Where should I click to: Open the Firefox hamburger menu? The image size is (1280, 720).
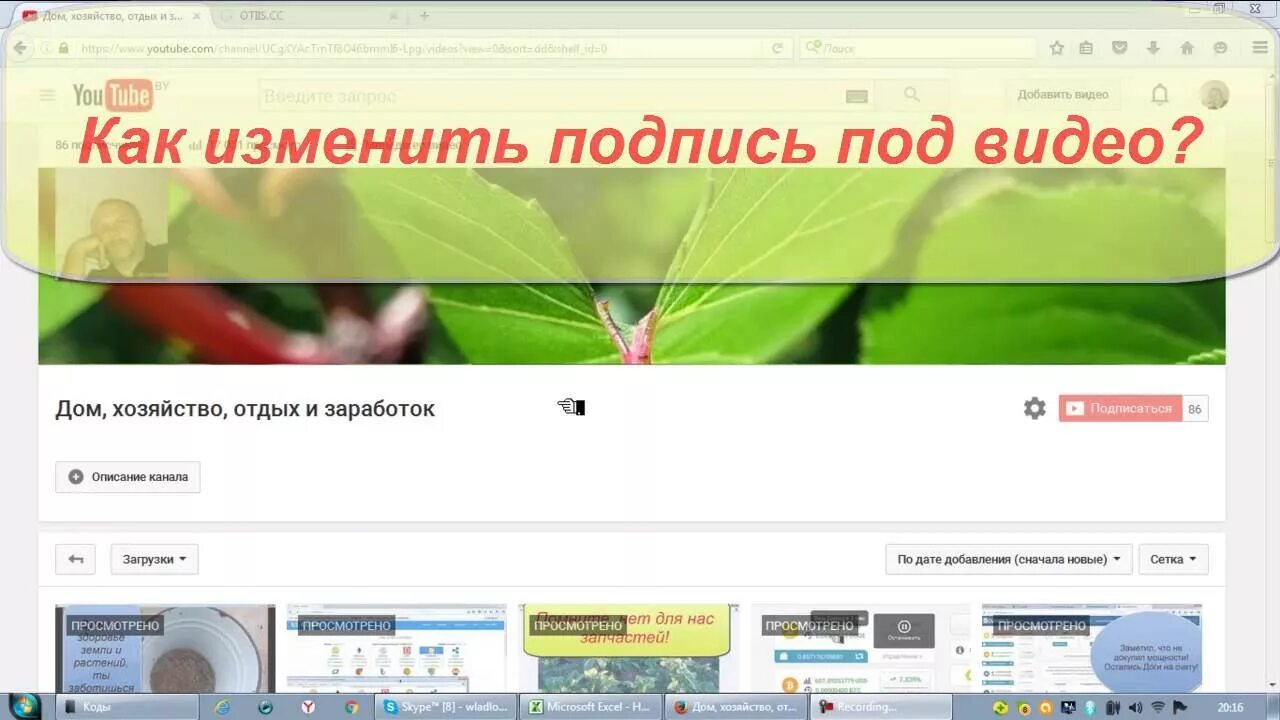click(x=1260, y=48)
